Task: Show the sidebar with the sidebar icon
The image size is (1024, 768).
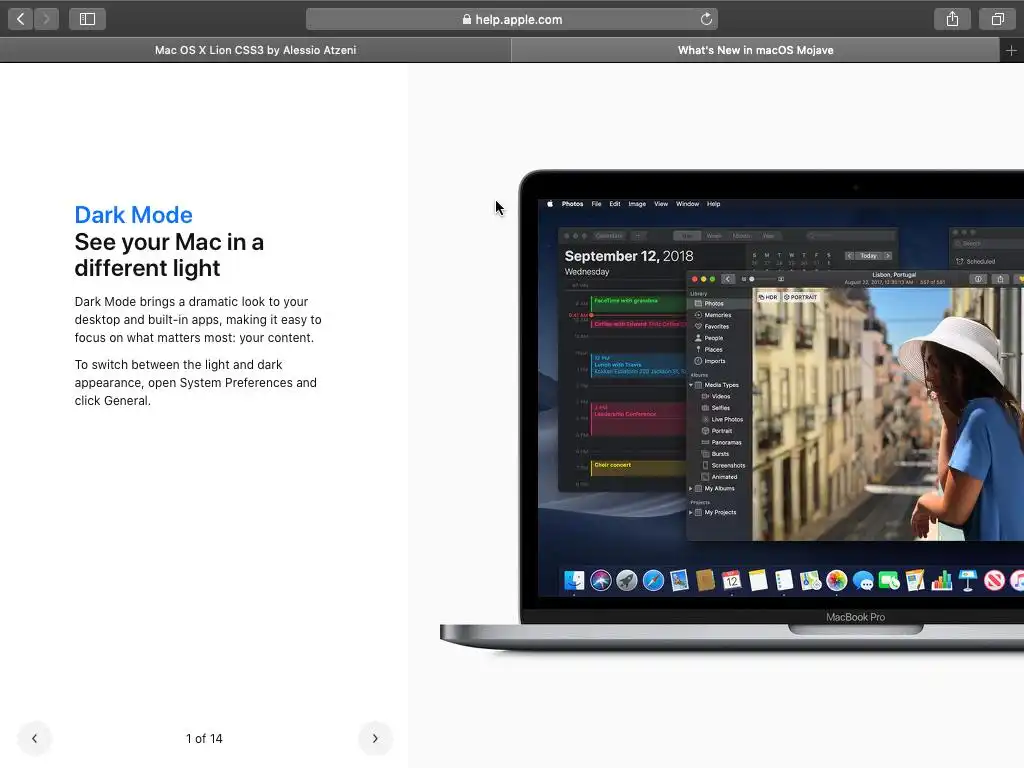Action: click(88, 19)
